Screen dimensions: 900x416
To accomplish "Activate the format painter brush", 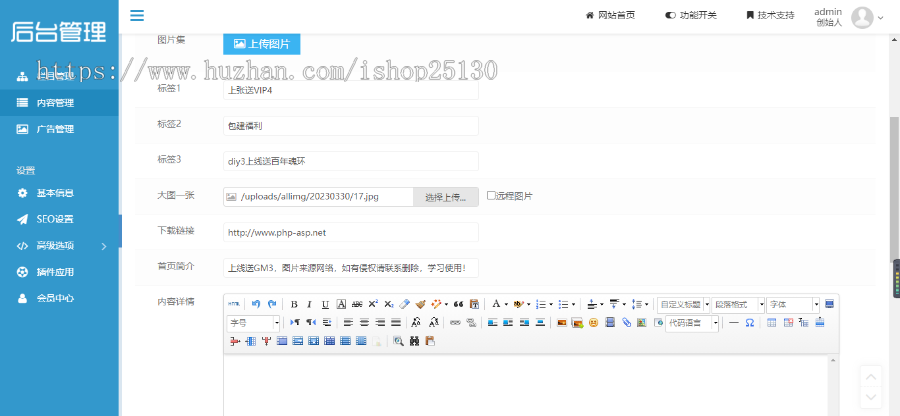I will coord(421,304).
